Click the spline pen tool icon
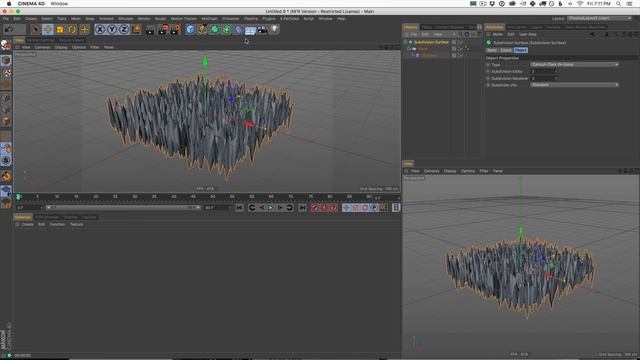 [x=202, y=29]
